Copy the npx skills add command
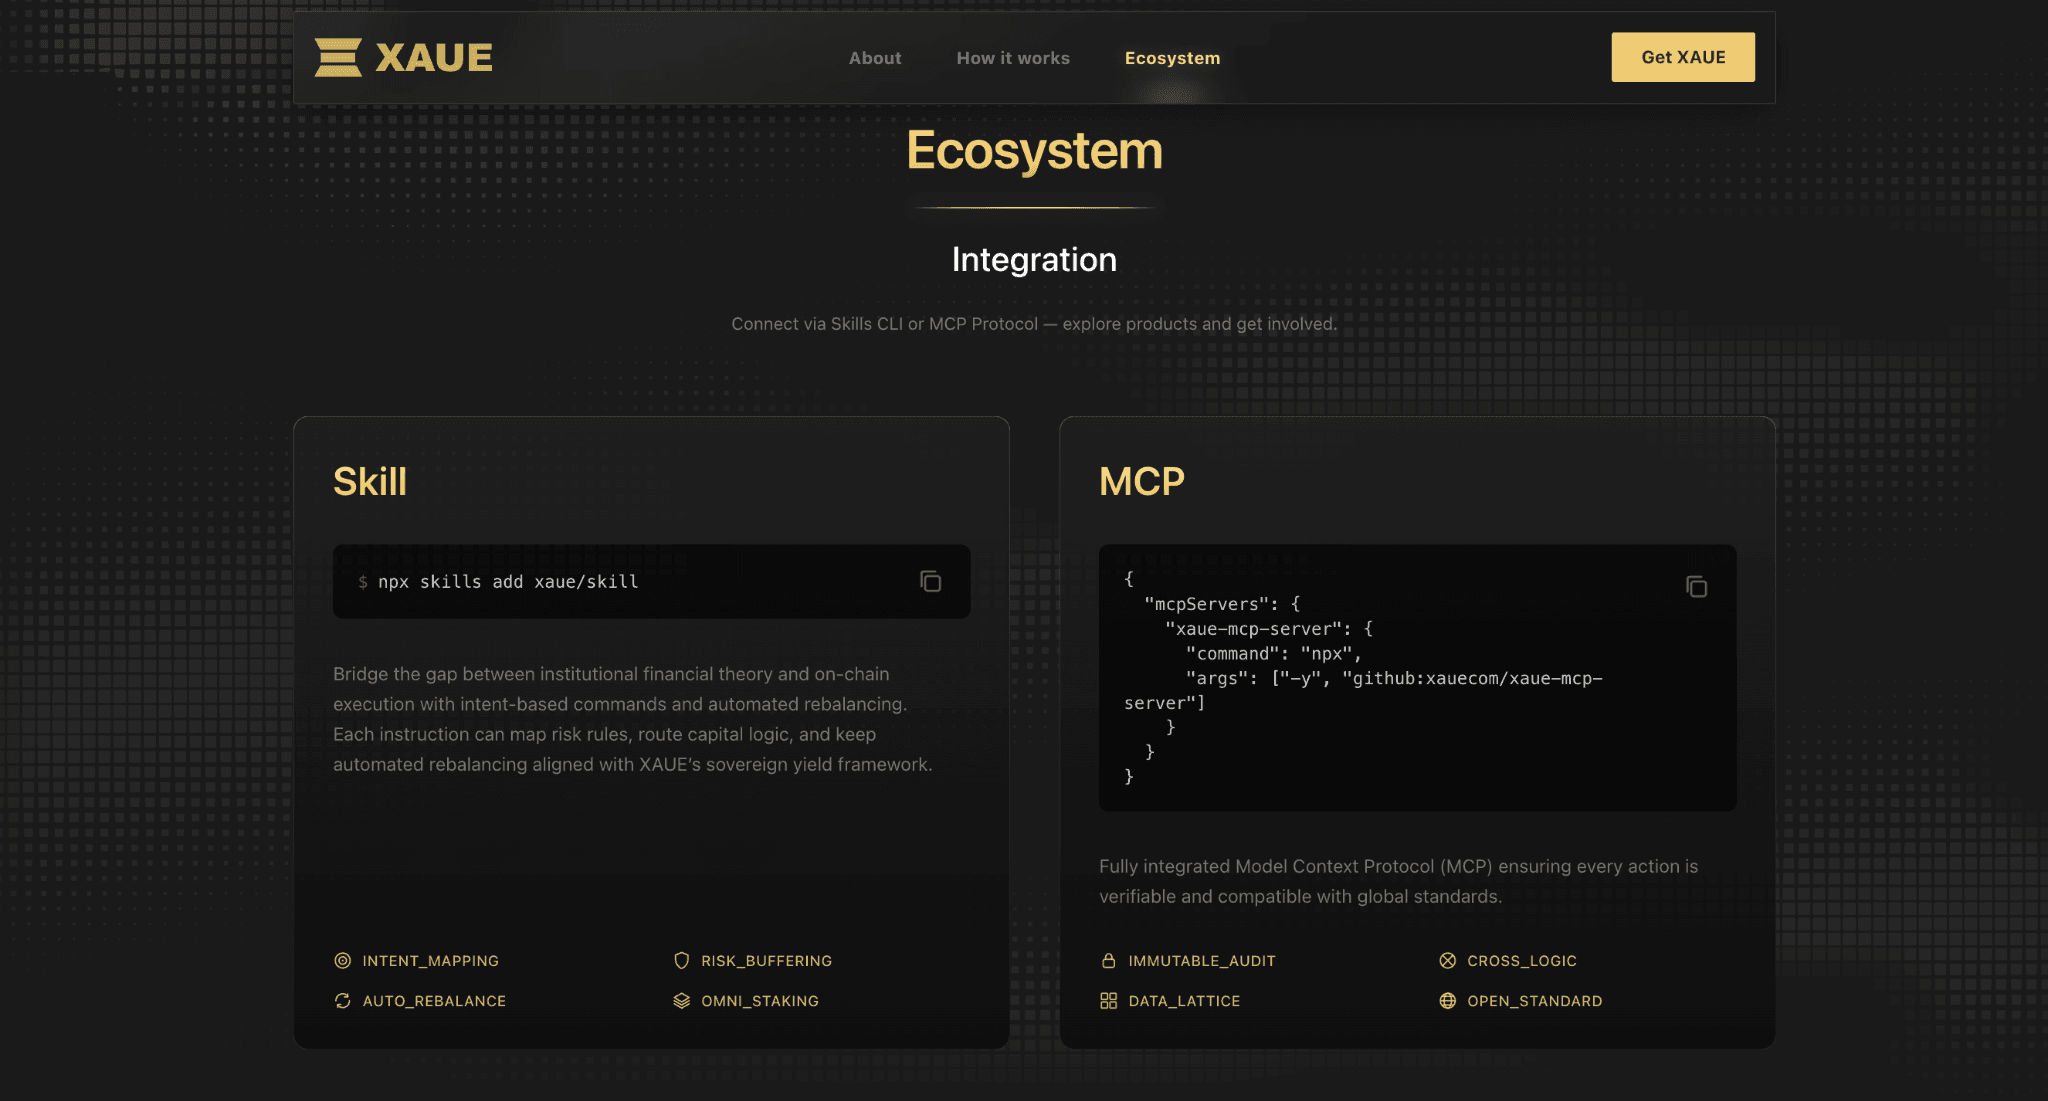2048x1101 pixels. pos(930,581)
